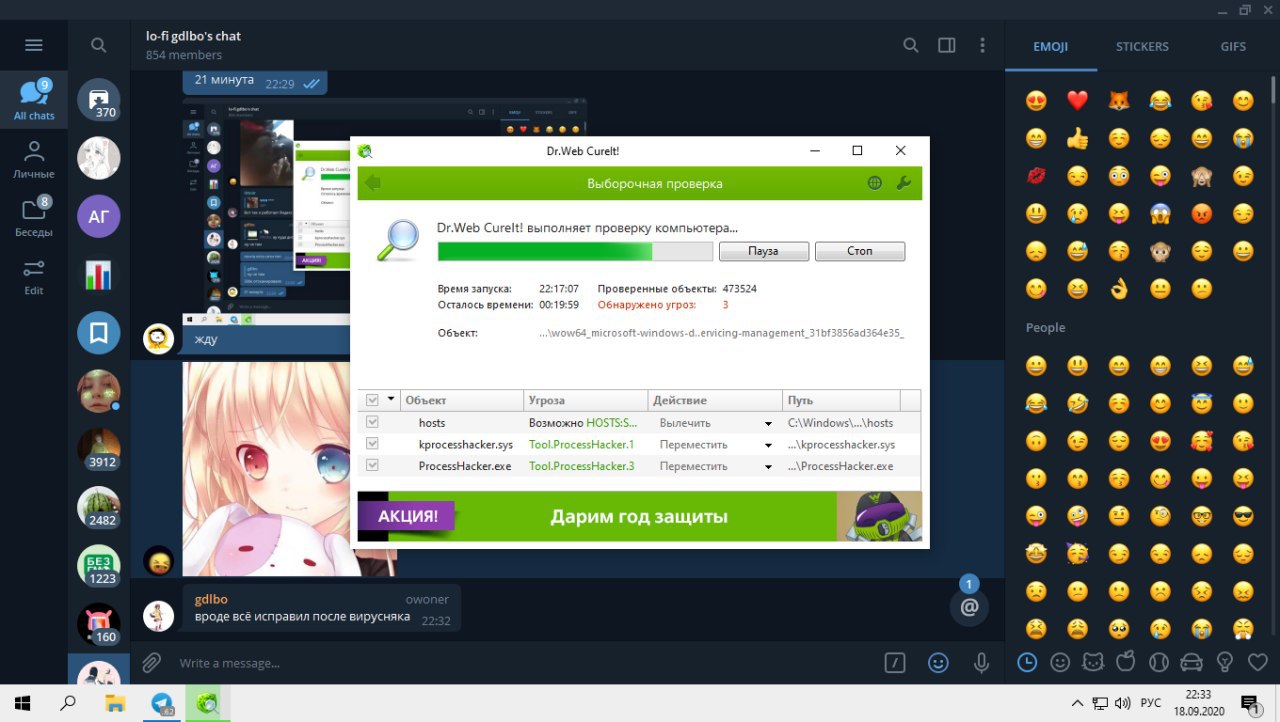The width and height of the screenshot is (1280, 722).
Task: Click the gdlbo sender name link
Action: click(x=211, y=599)
